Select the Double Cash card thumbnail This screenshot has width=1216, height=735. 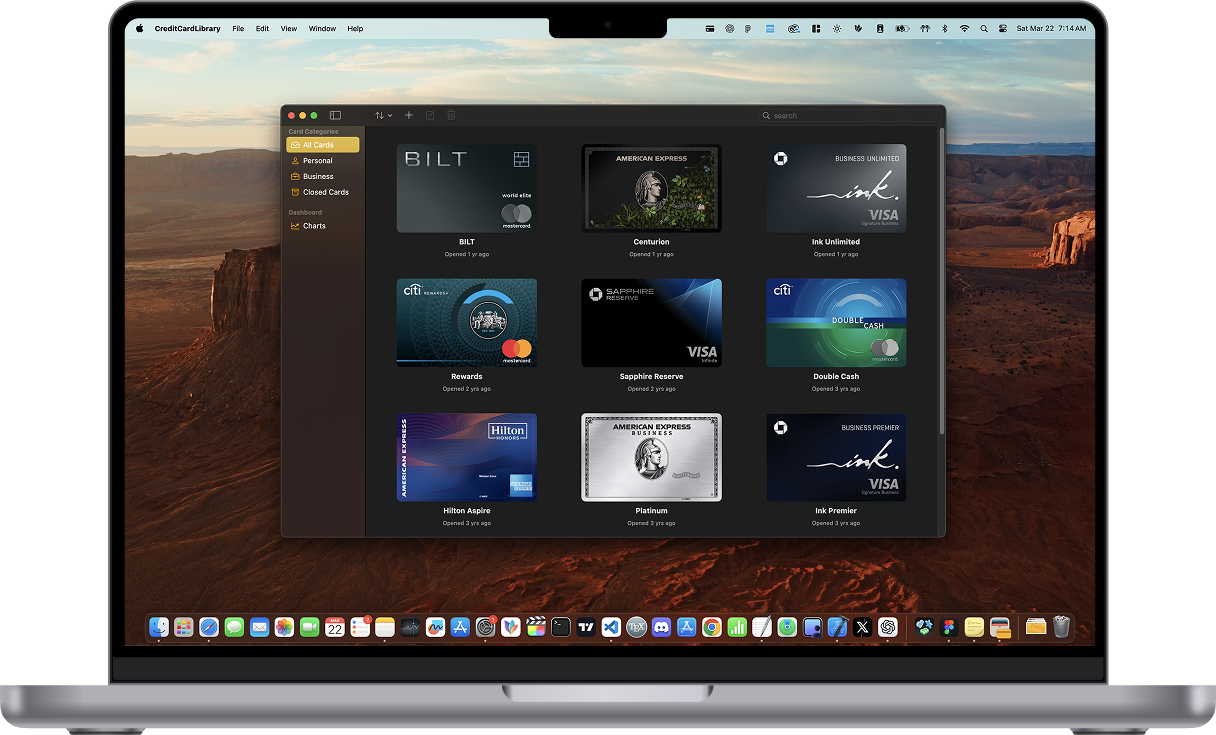(836, 323)
